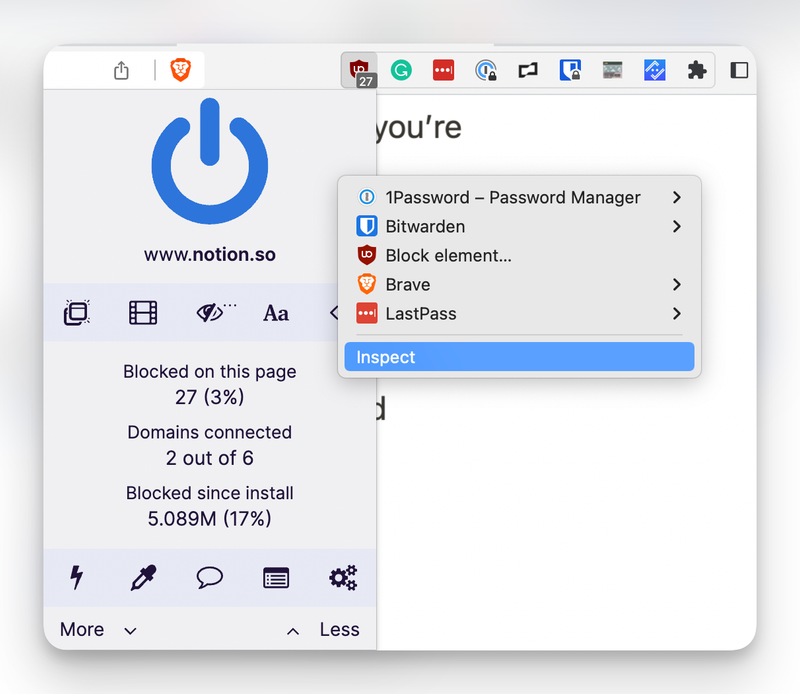This screenshot has height=694, width=800.
Task: Click the blue square double-checkmark extension icon
Action: [655, 70]
